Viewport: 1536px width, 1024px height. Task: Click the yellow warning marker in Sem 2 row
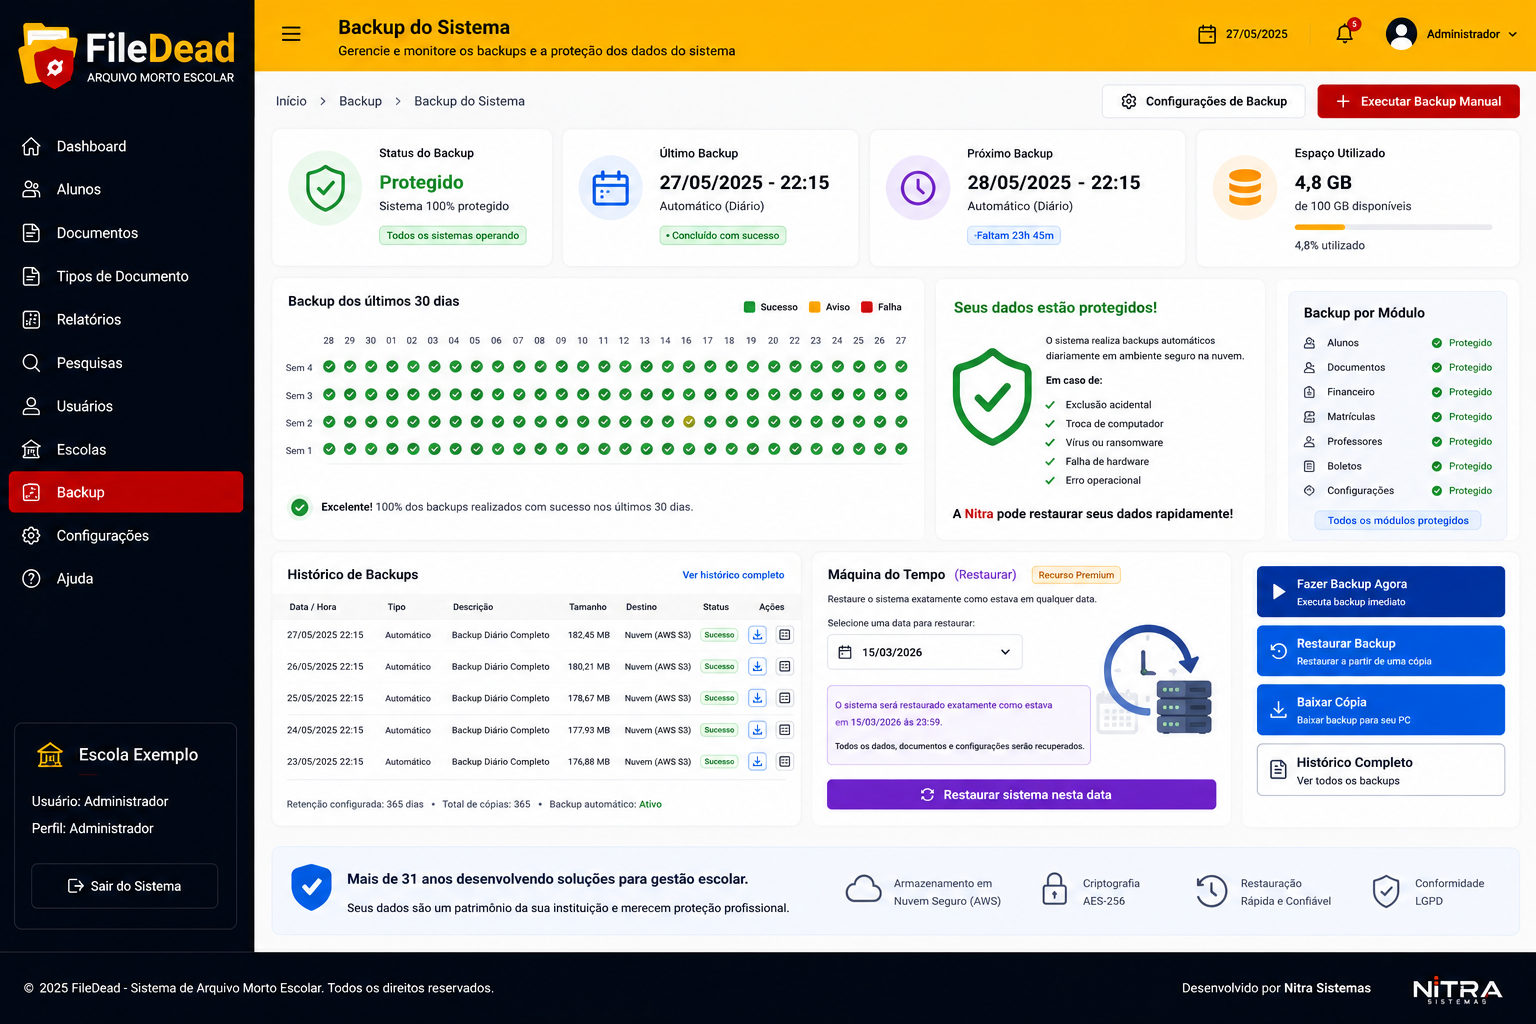(689, 422)
